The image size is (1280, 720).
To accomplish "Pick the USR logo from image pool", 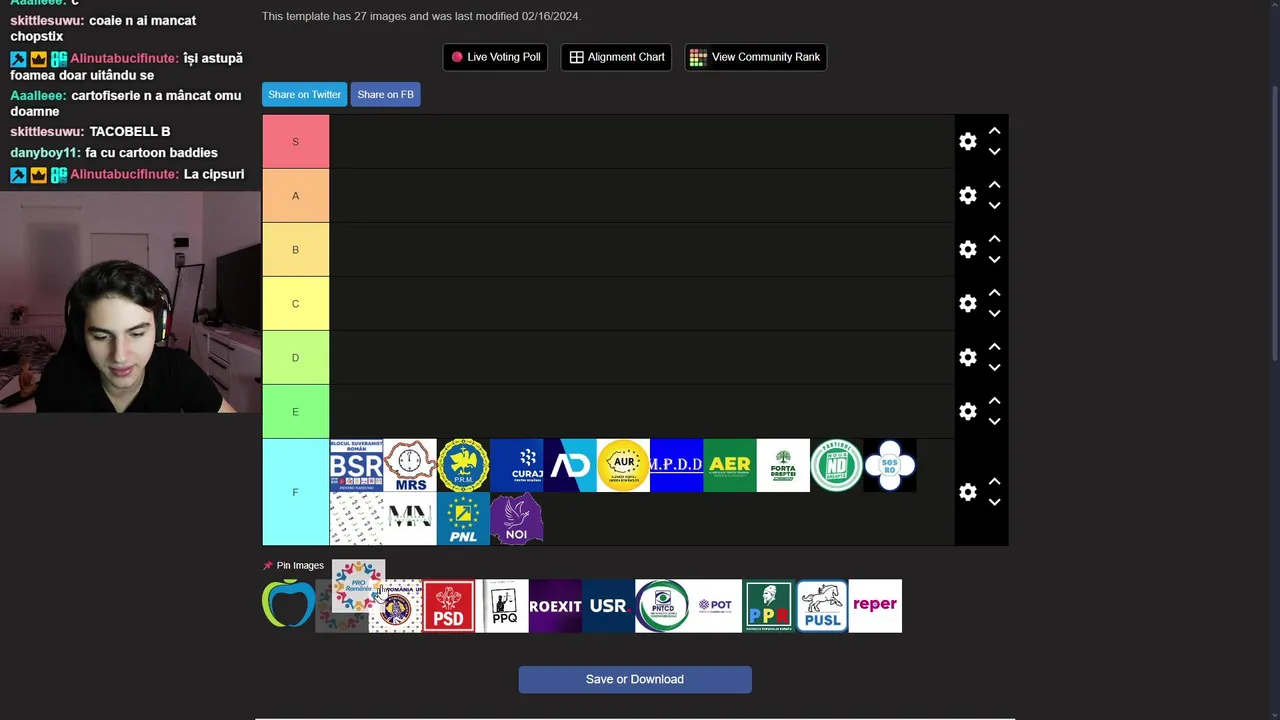I will 608,606.
